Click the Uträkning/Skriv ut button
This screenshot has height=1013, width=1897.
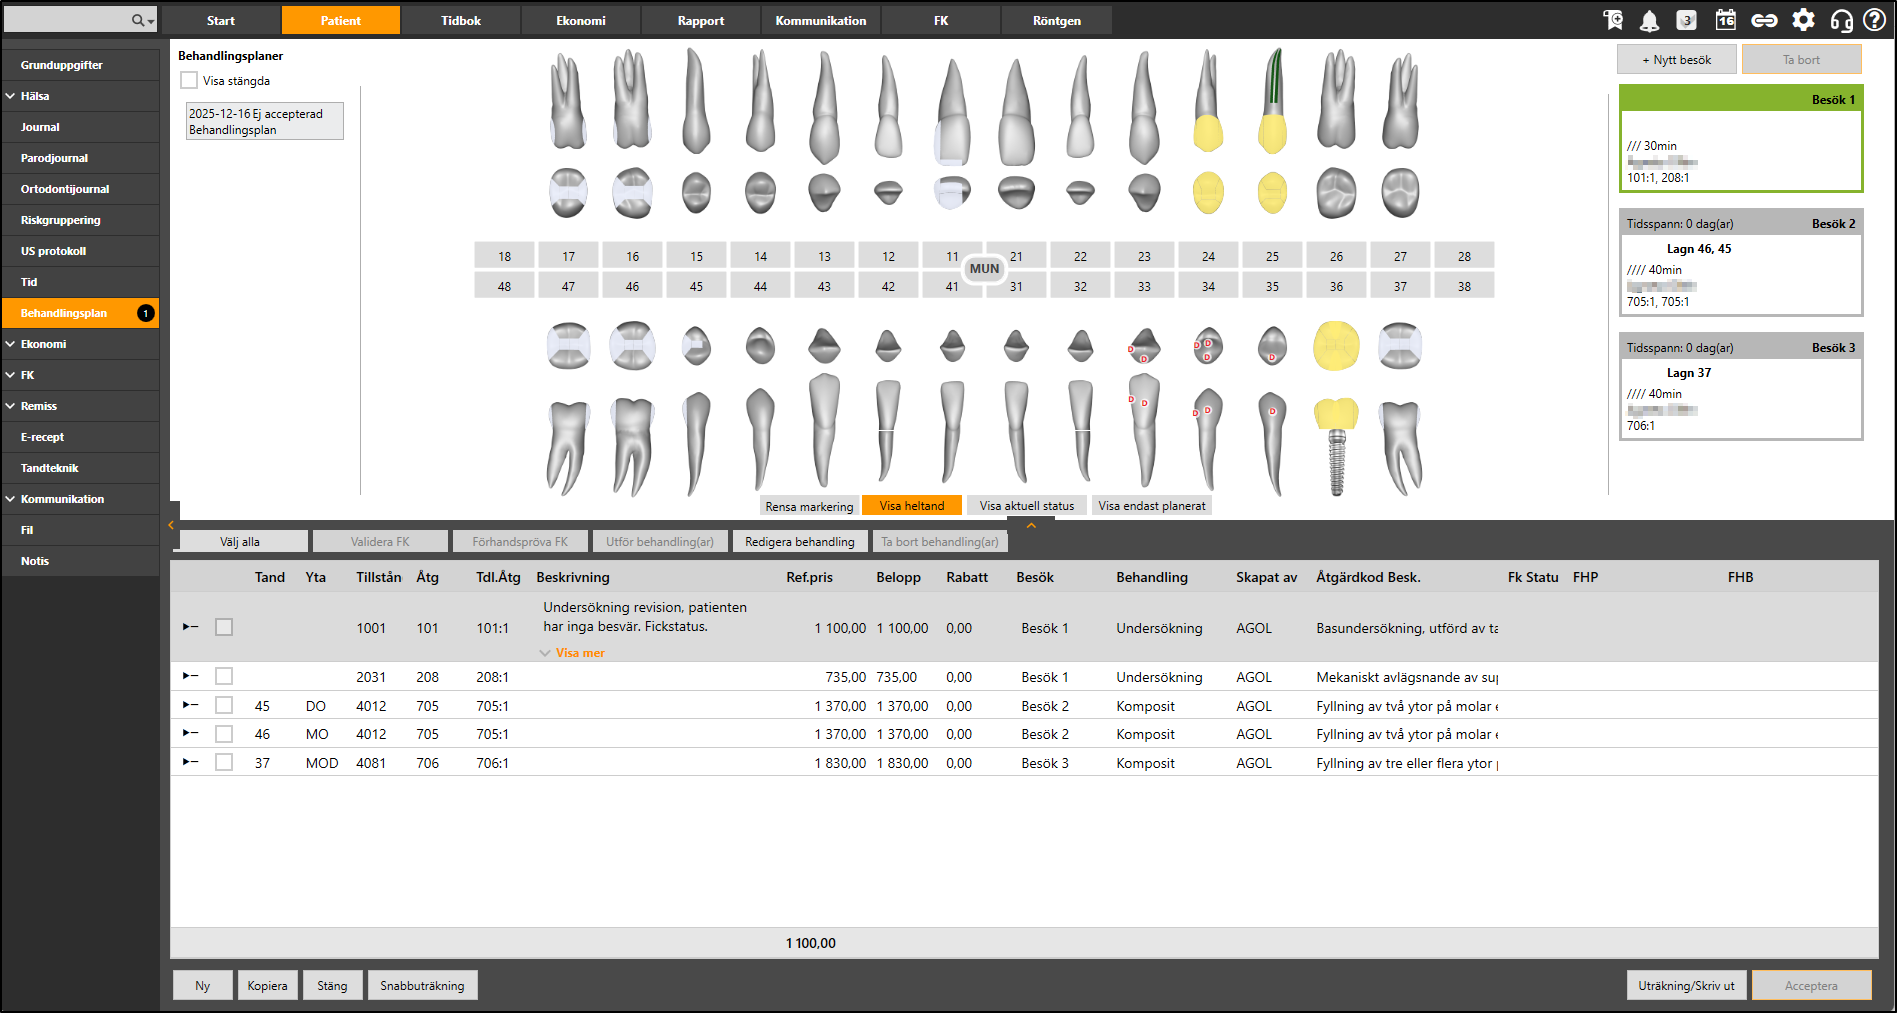pyautogui.click(x=1685, y=986)
